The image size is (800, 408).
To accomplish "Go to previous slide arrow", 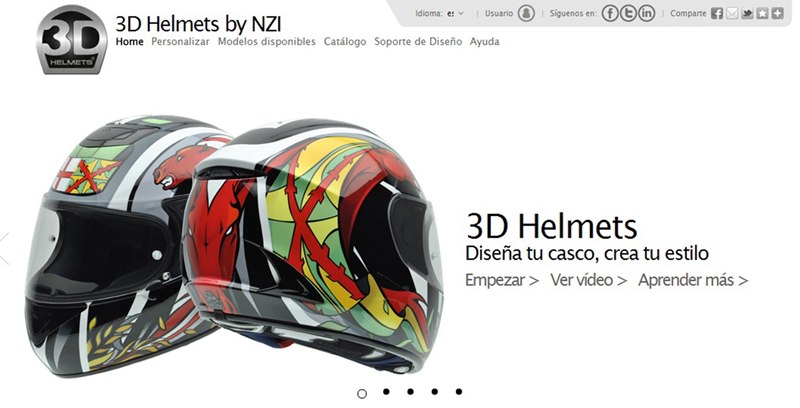I will click(4, 248).
